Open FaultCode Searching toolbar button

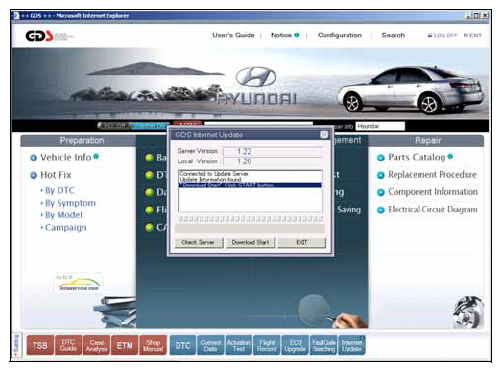[324, 345]
